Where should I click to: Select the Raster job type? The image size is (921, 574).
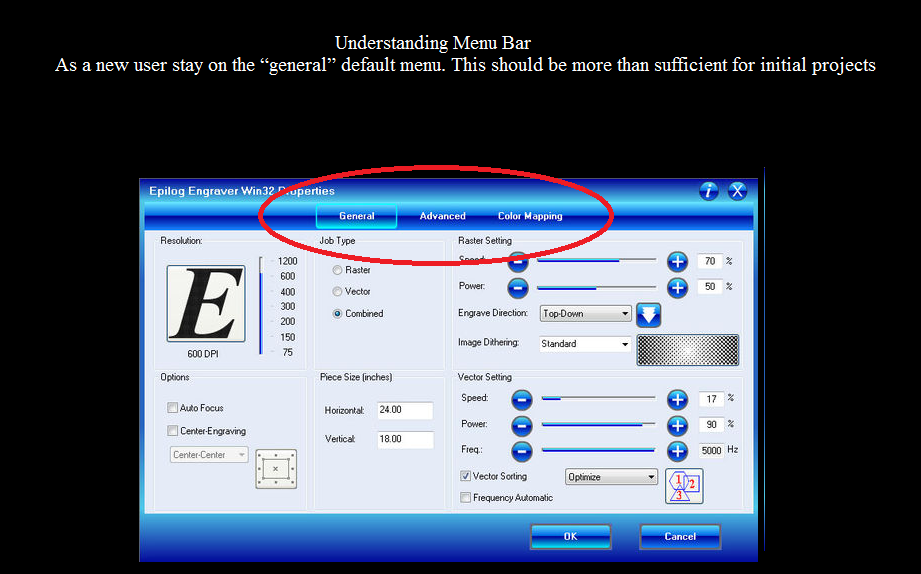[337, 270]
